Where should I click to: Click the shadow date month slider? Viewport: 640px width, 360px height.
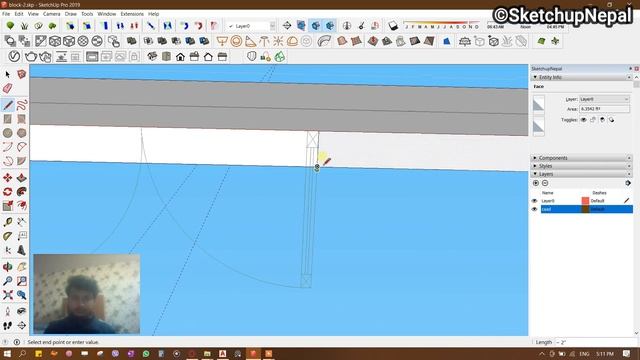(441, 24)
